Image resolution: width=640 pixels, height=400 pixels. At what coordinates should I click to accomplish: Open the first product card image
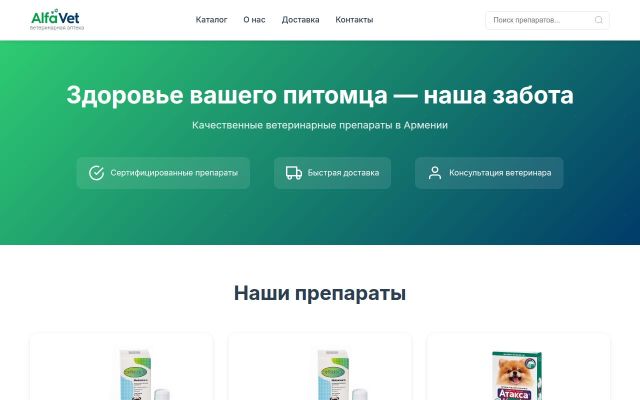[144, 374]
